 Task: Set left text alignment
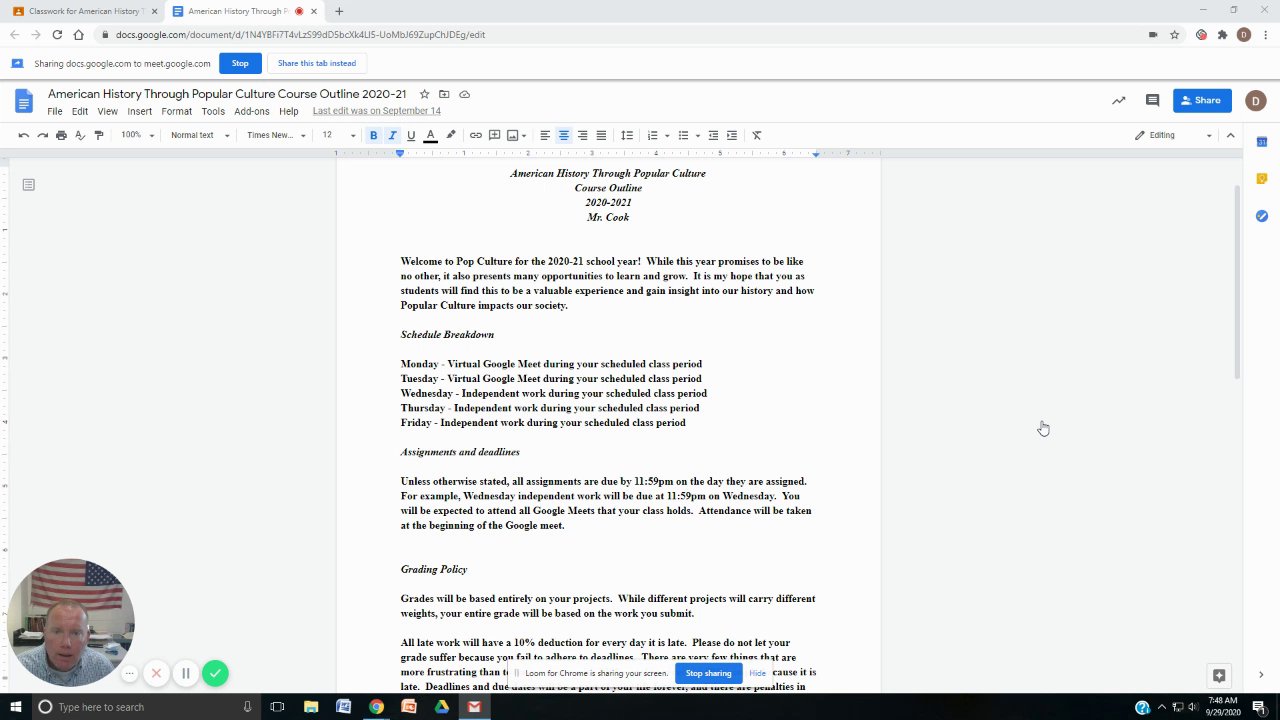545,135
